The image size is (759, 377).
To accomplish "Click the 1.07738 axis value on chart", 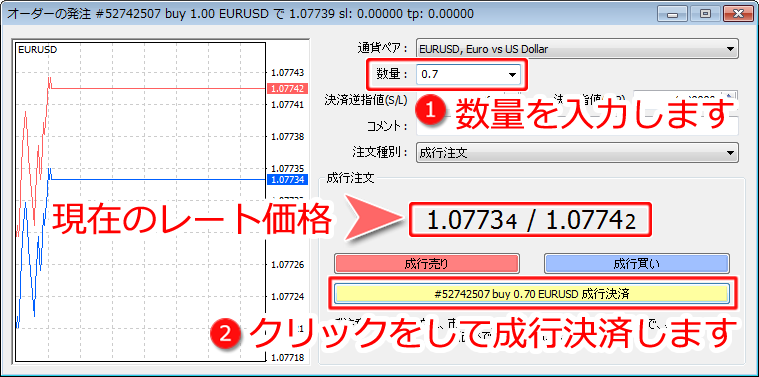I will 288,136.
